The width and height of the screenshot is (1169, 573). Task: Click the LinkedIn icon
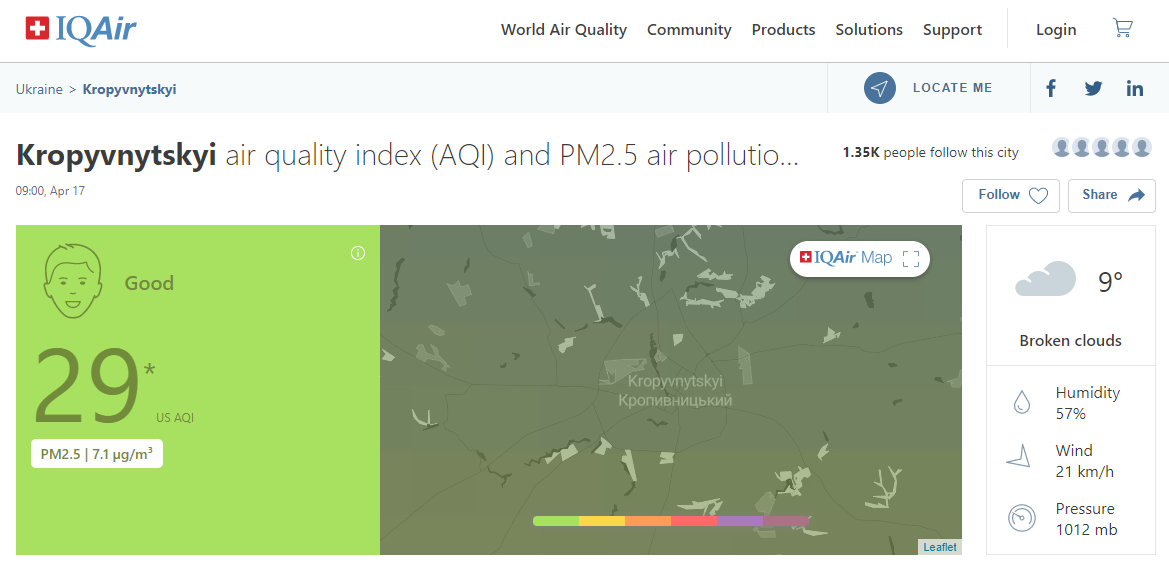click(1135, 89)
